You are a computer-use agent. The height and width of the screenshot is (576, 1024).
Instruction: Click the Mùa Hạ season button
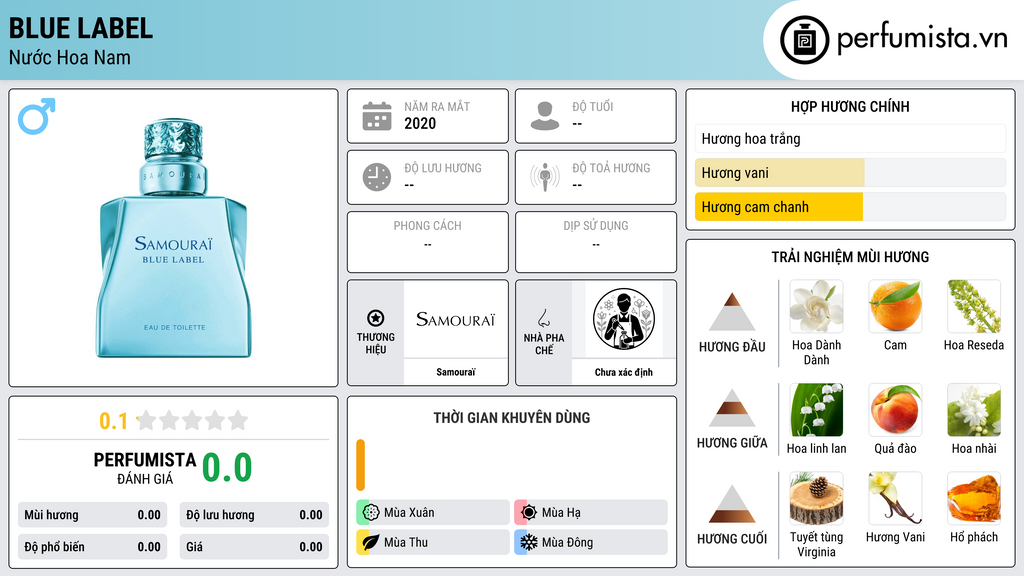tap(591, 512)
